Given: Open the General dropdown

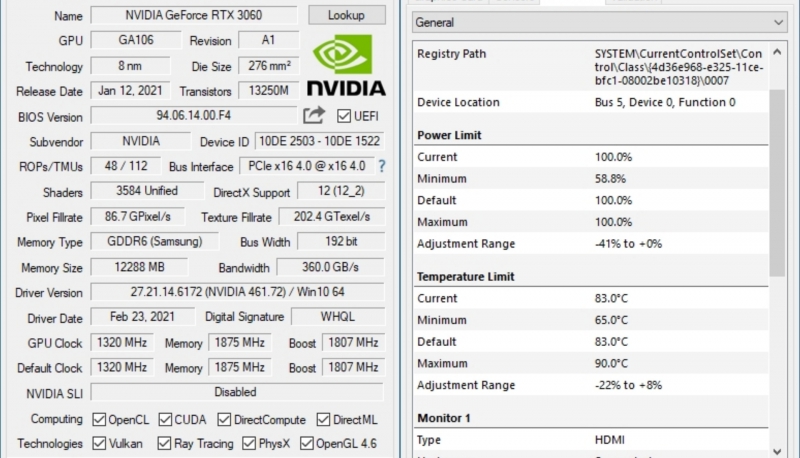Looking at the screenshot, I should coord(598,22).
